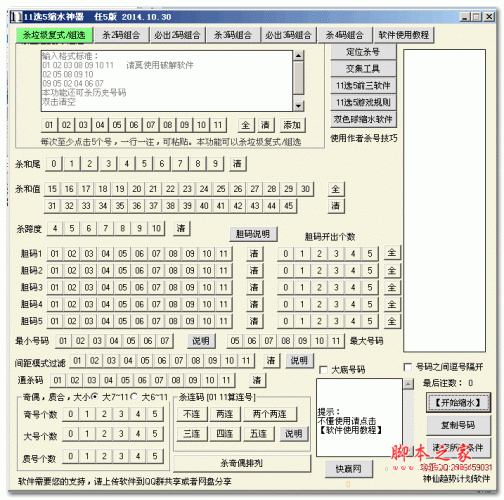This screenshot has width=504, height=500.
Task: Toggle 杀跨度 value 4
Action: click(55, 228)
